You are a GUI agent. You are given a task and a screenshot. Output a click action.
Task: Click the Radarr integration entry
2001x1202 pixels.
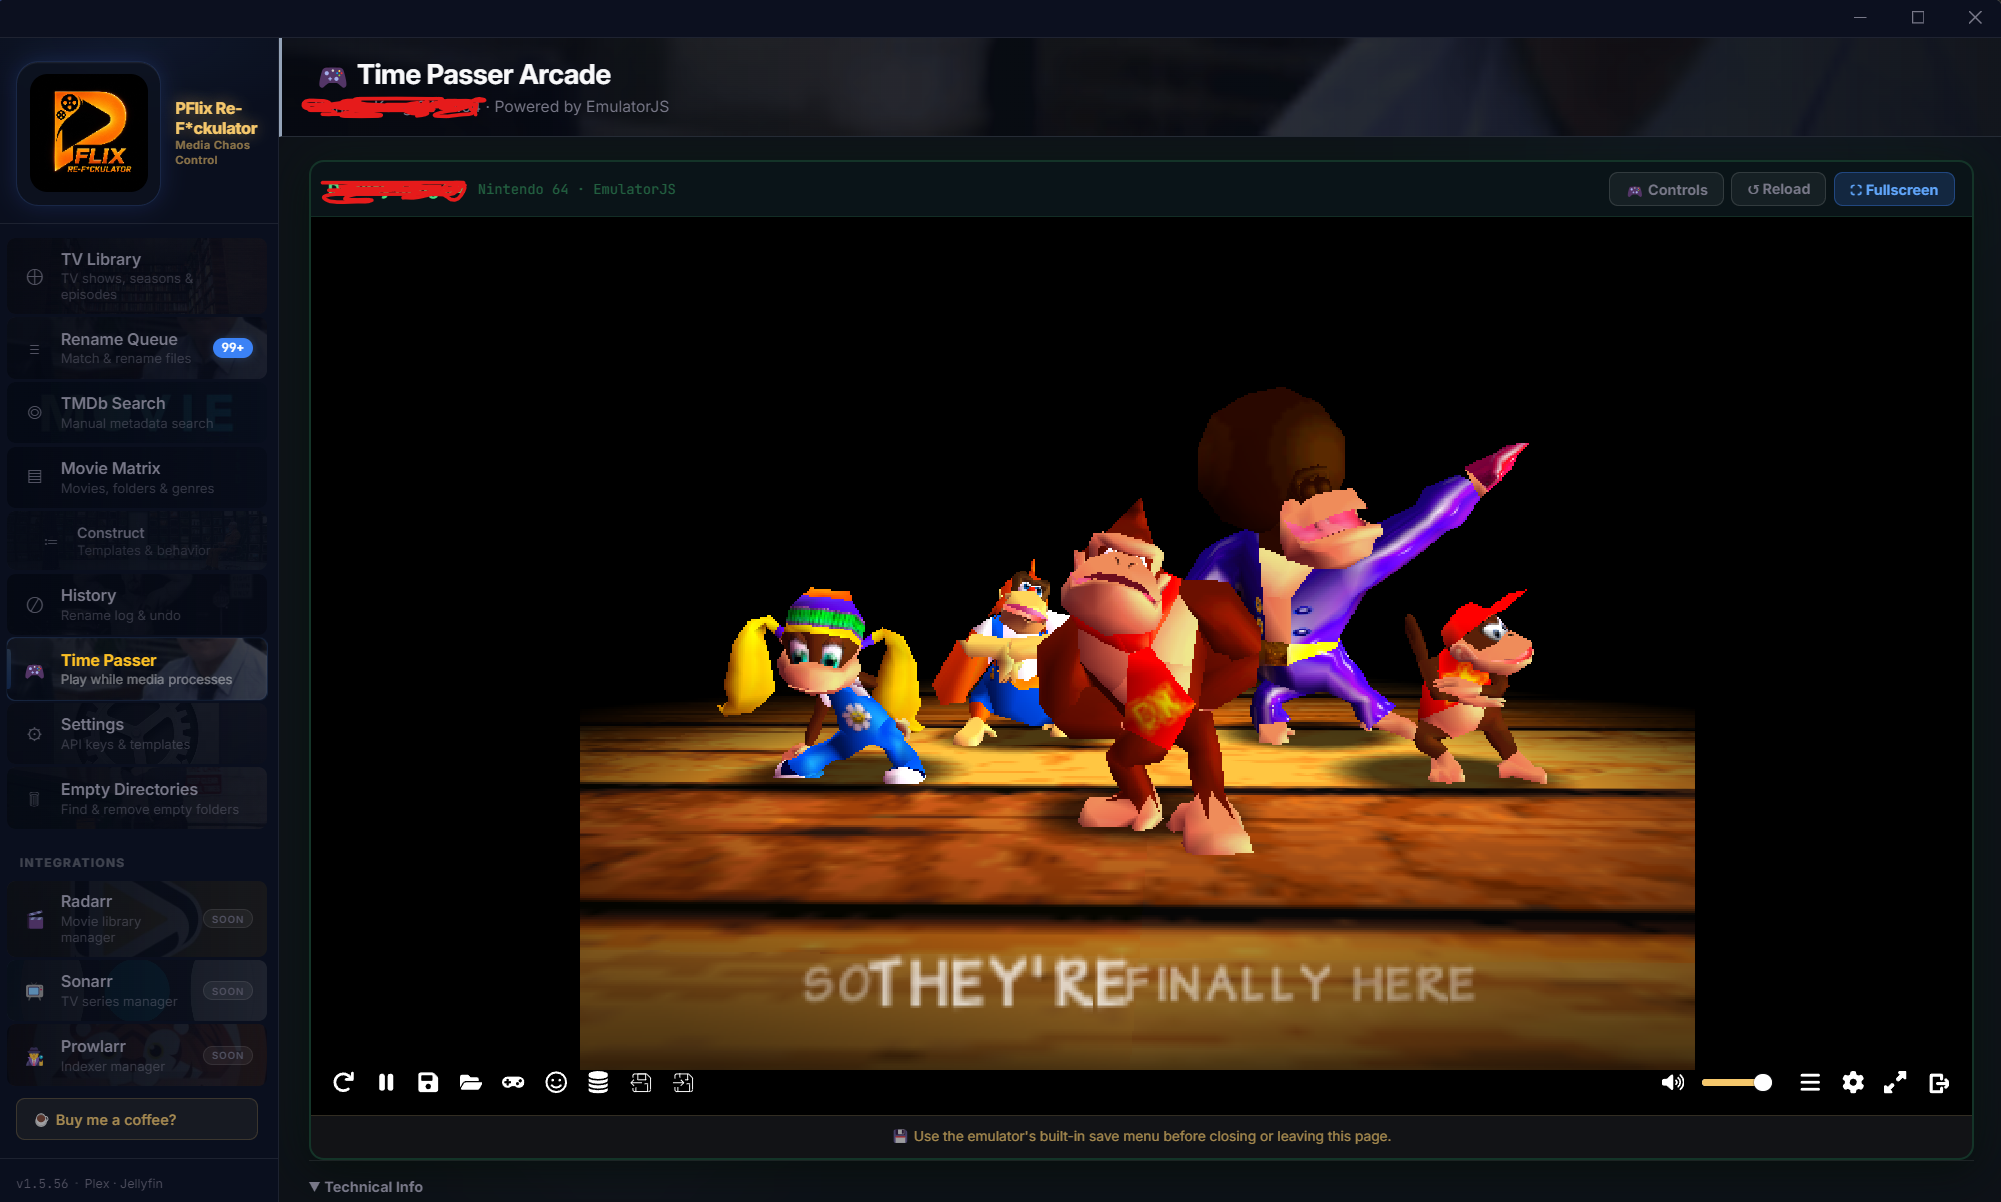(x=137, y=918)
